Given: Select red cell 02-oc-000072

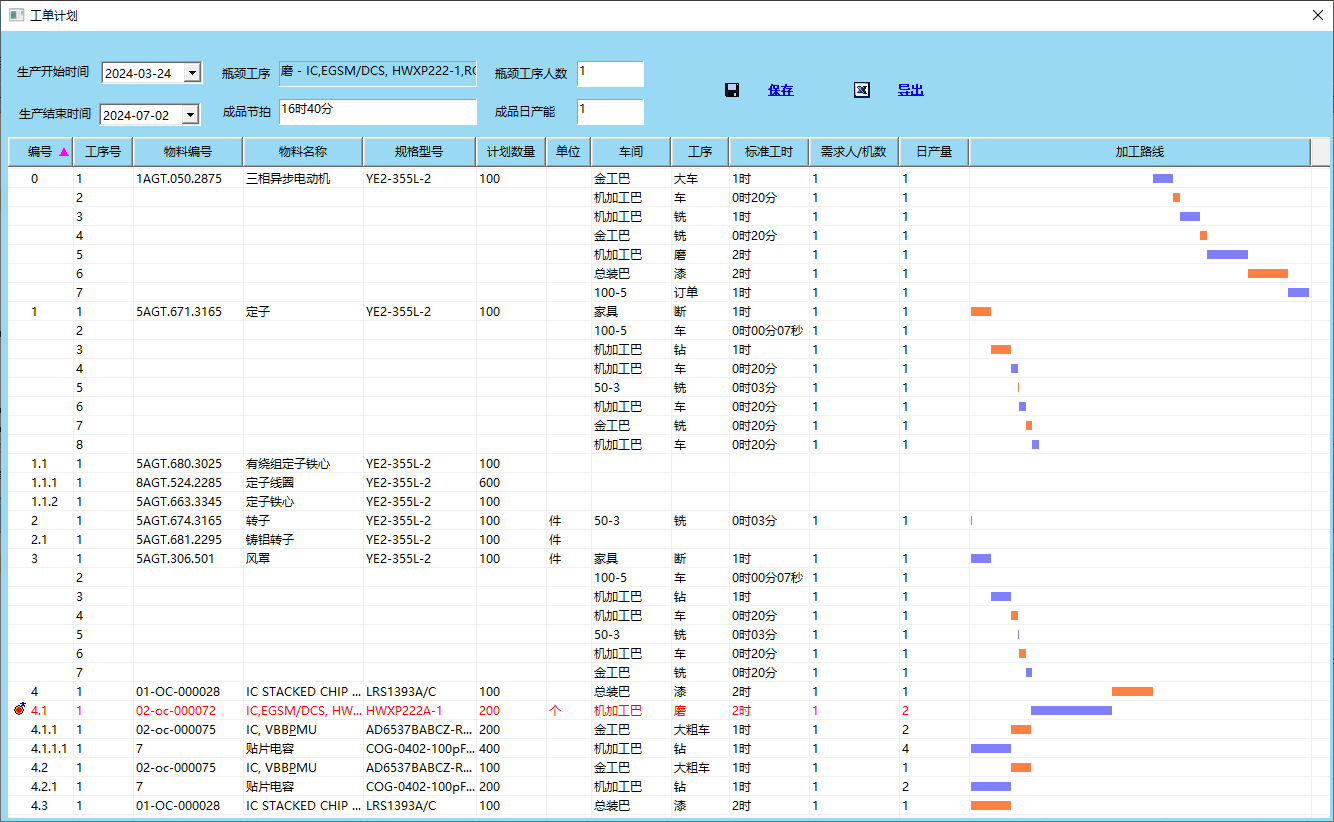Looking at the screenshot, I should pyautogui.click(x=188, y=711).
